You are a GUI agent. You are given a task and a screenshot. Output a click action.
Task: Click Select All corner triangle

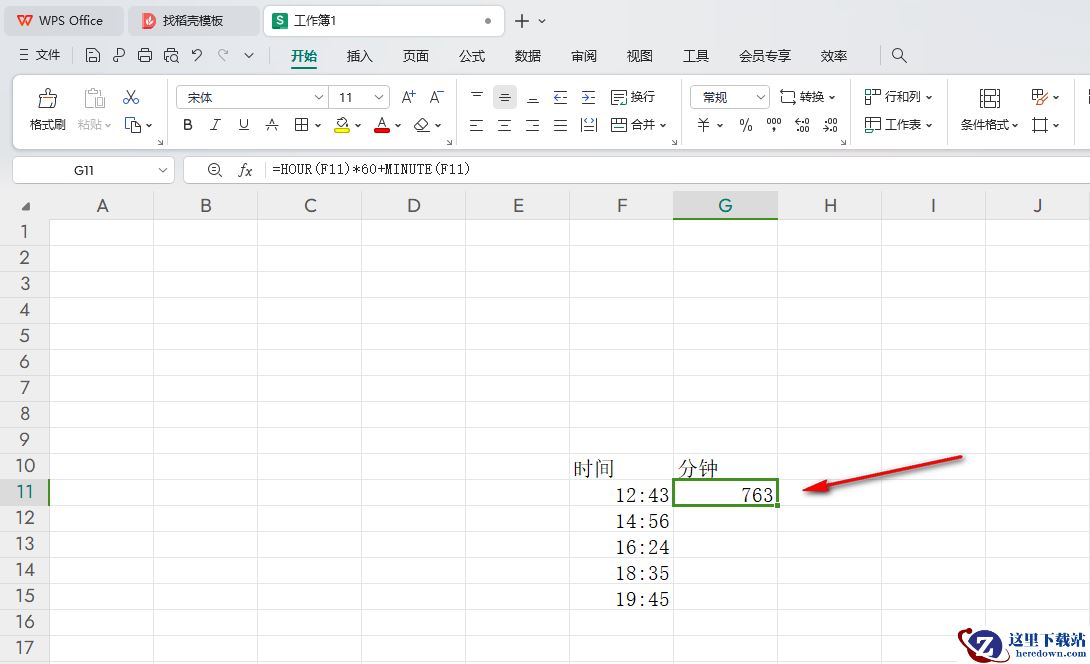click(x=26, y=207)
